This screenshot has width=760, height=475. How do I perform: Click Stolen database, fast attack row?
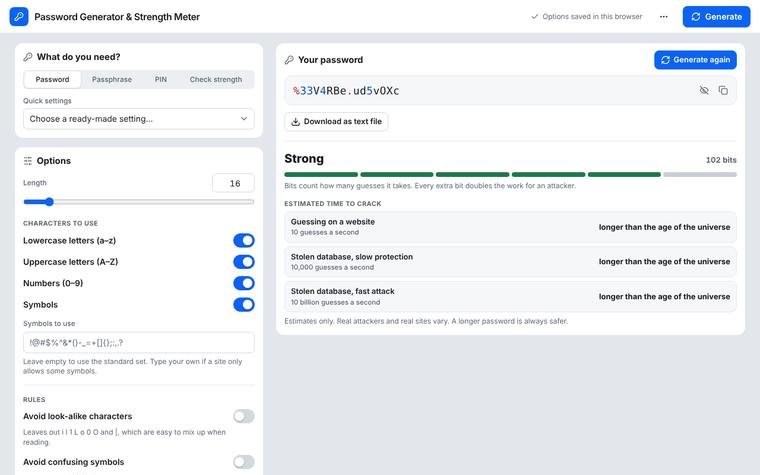510,297
